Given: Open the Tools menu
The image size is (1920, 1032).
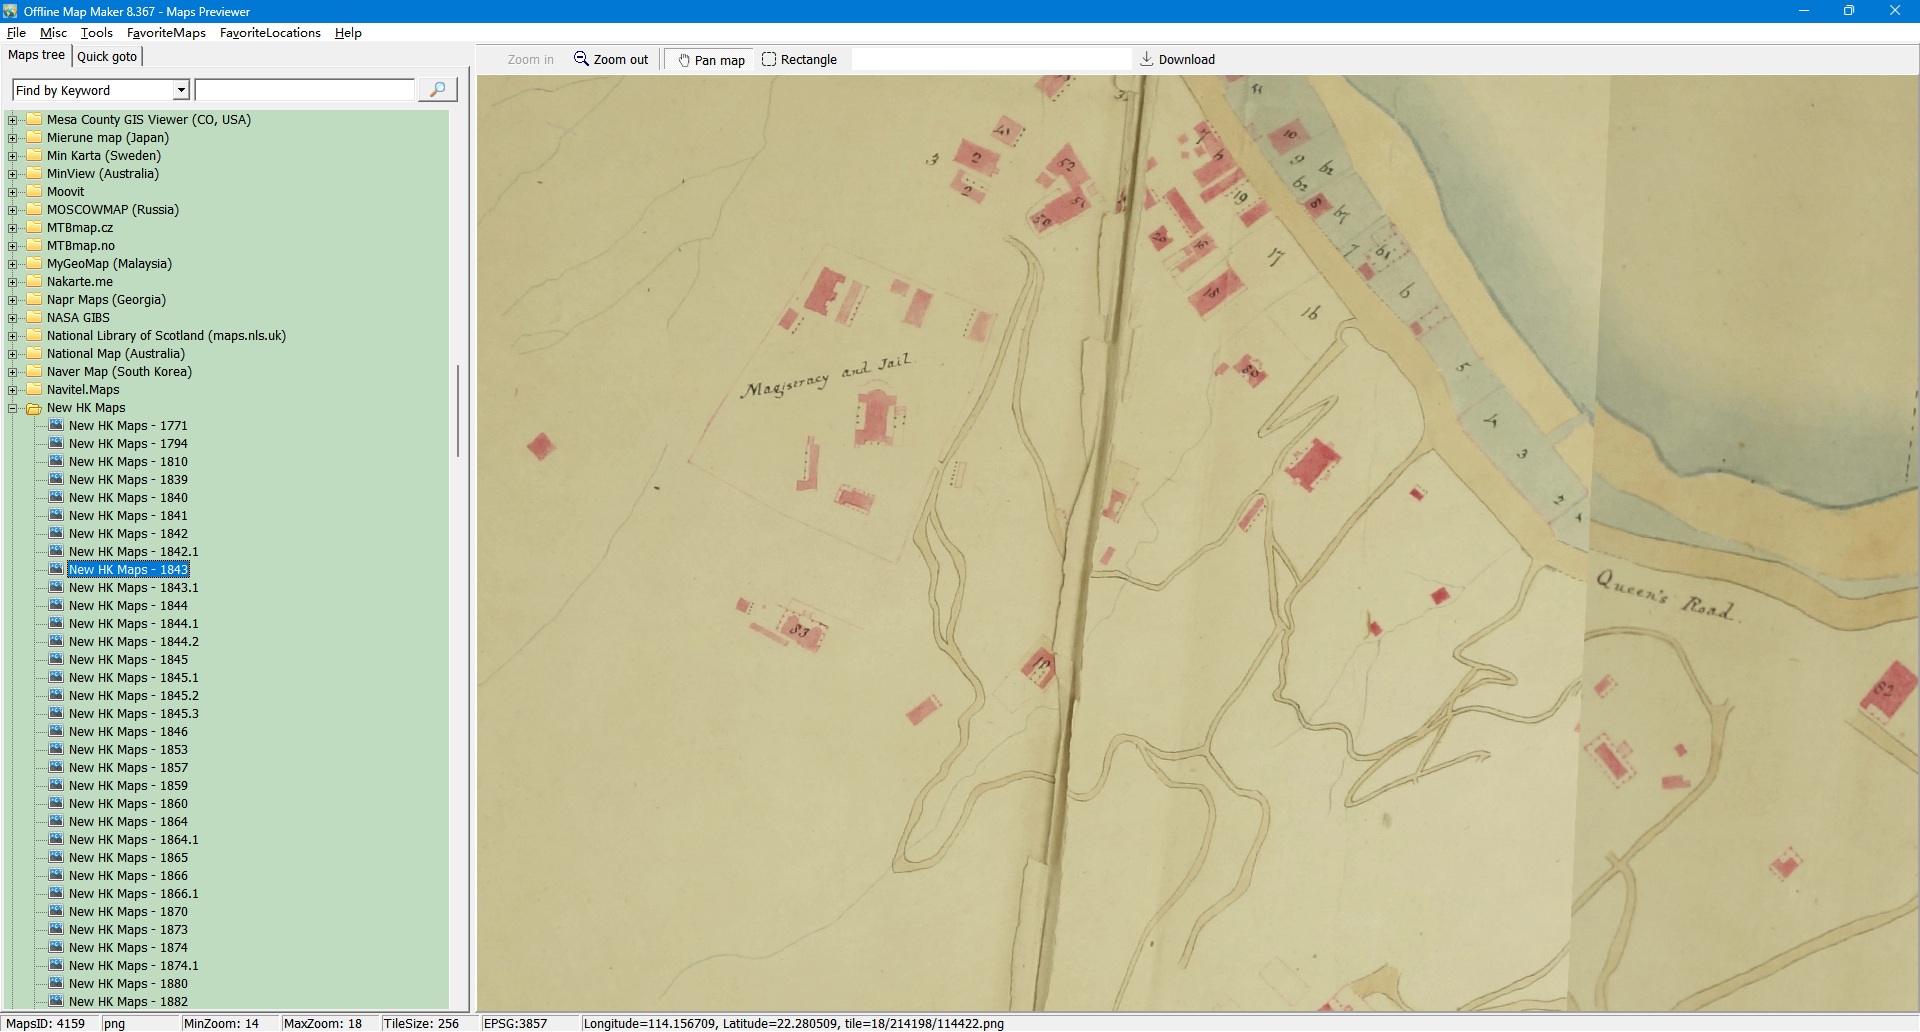Looking at the screenshot, I should 96,33.
